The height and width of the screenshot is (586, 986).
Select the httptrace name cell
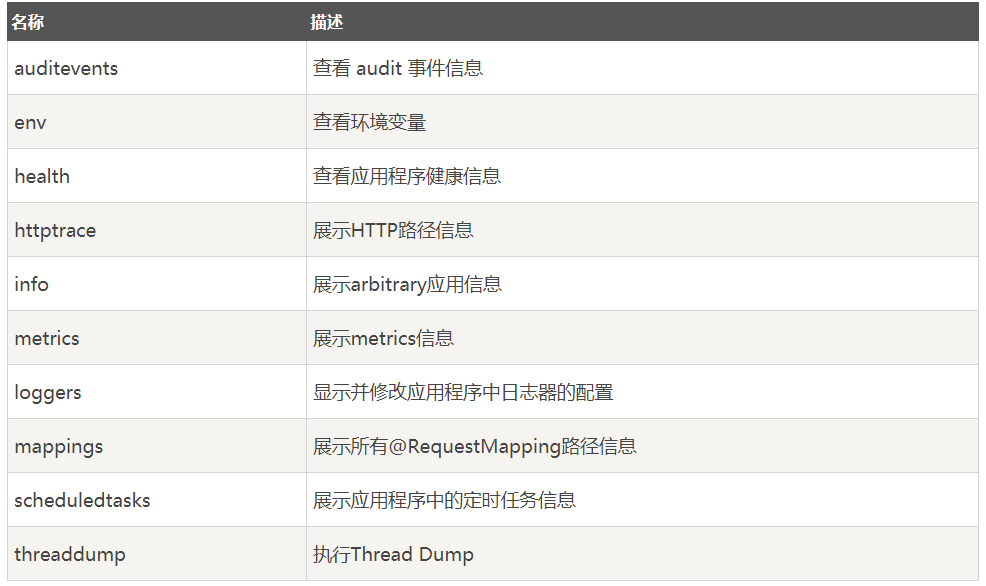pyautogui.click(x=157, y=230)
